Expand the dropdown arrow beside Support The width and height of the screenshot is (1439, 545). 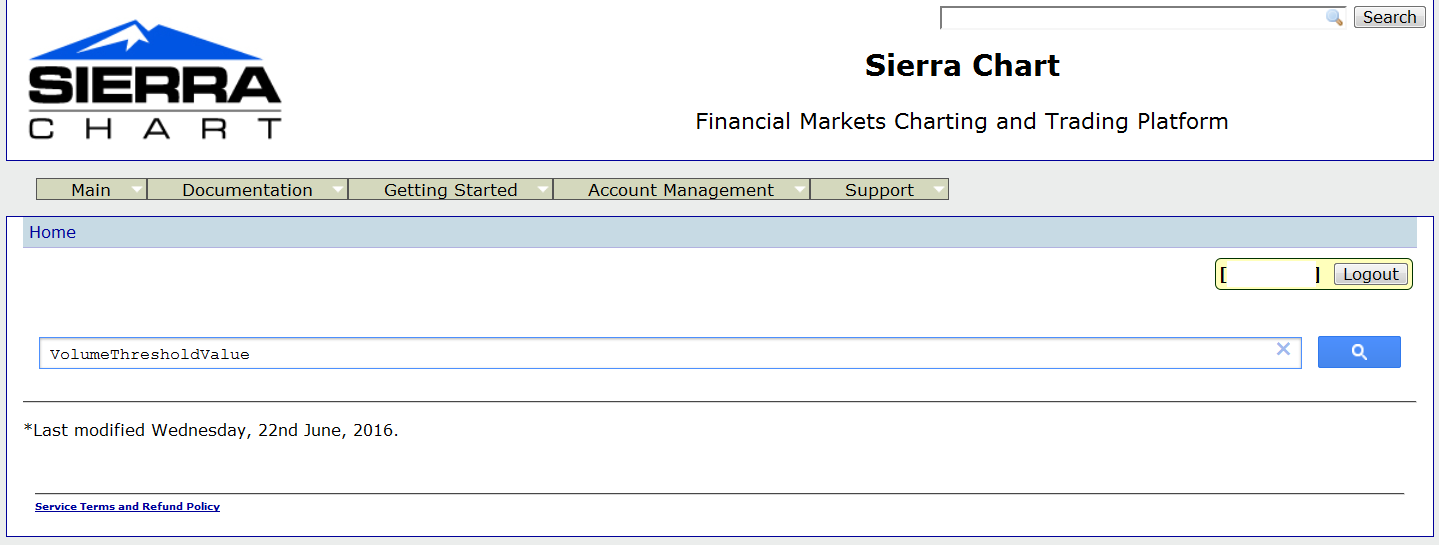(x=937, y=189)
